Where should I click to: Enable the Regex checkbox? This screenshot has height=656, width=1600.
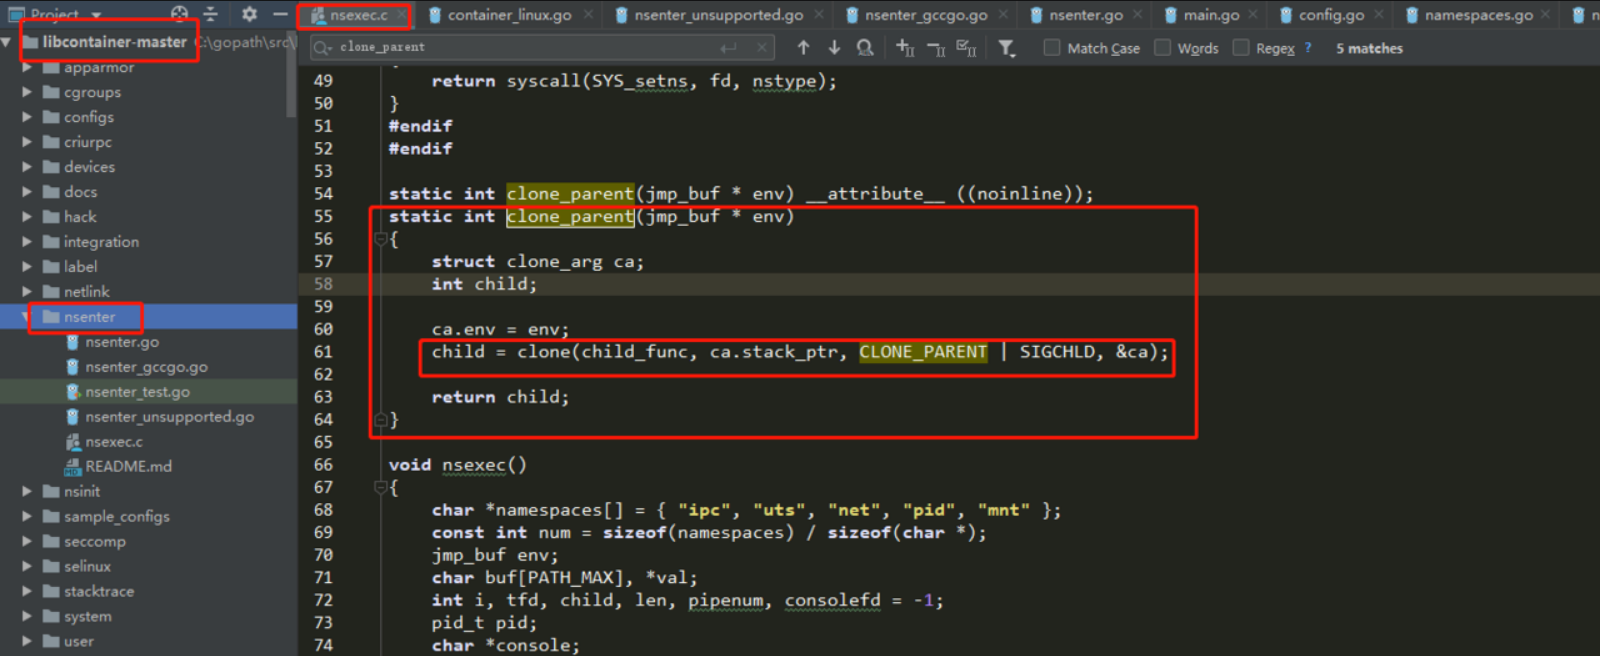(x=1241, y=48)
